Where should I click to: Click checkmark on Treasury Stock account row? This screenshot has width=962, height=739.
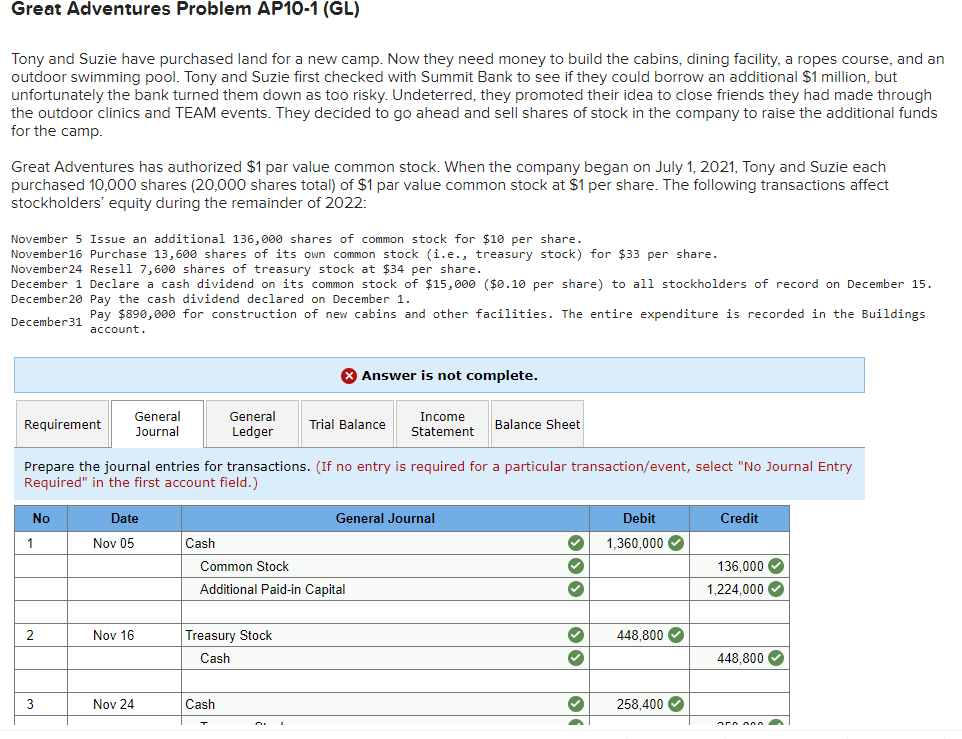coord(575,635)
